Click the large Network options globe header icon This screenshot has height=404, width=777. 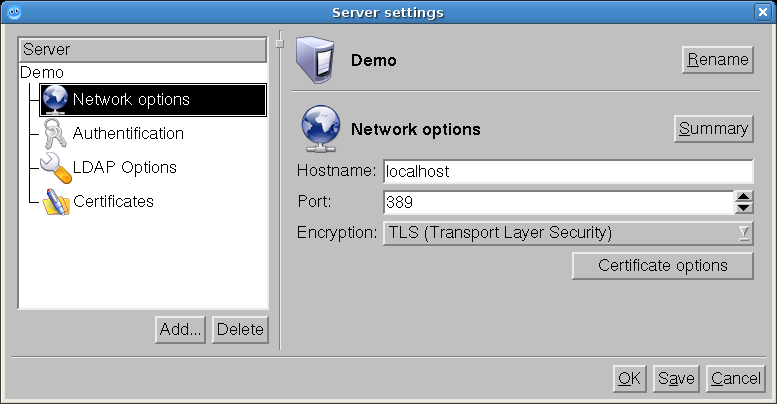coord(320,130)
